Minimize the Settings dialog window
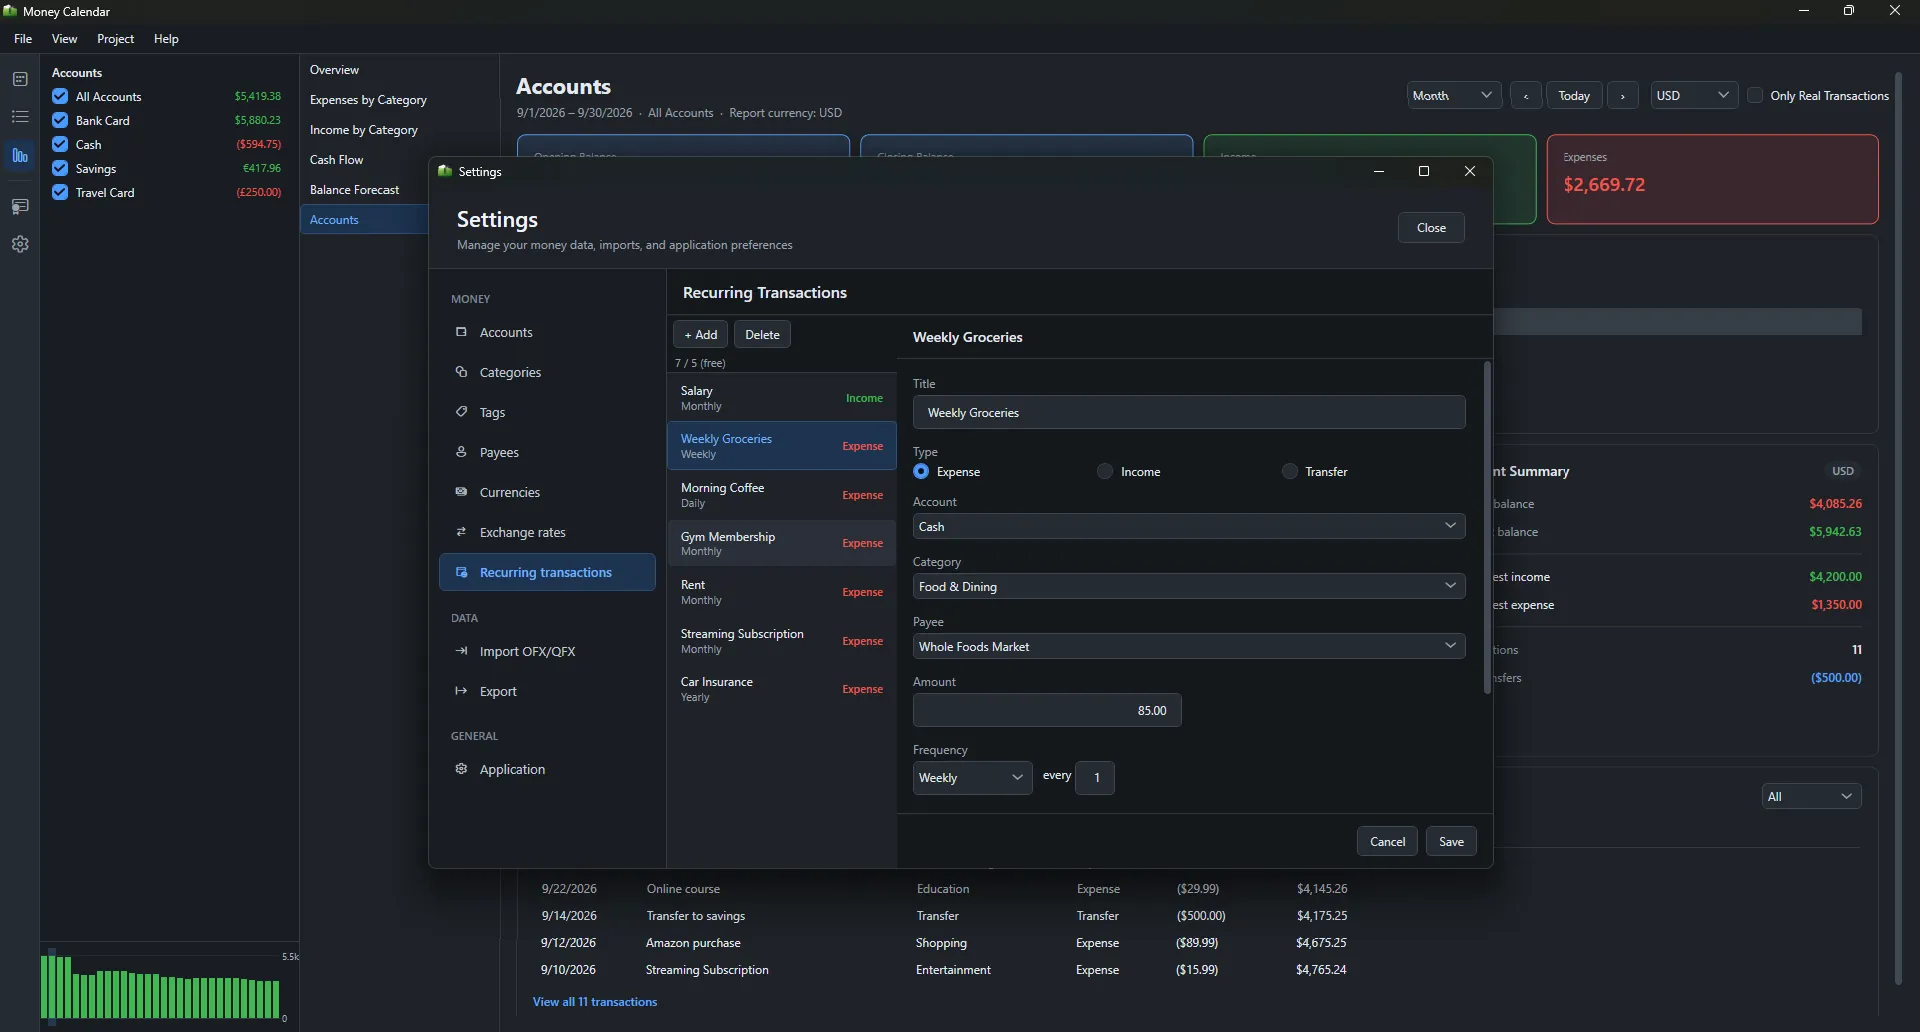1920x1032 pixels. 1379,171
